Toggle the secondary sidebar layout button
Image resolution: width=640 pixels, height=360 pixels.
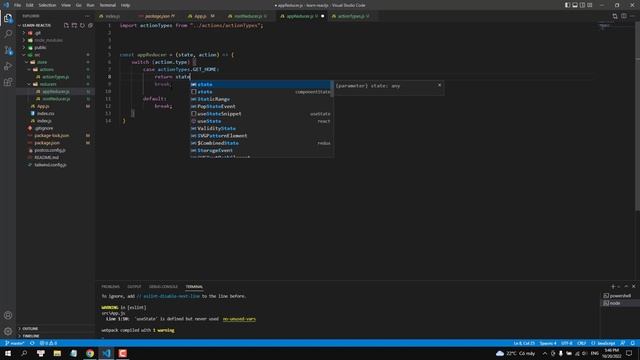582,5
